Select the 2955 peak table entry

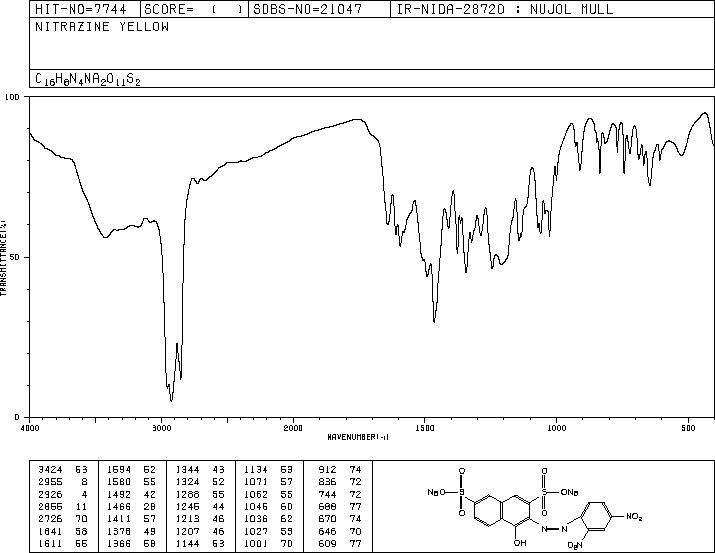(63, 482)
